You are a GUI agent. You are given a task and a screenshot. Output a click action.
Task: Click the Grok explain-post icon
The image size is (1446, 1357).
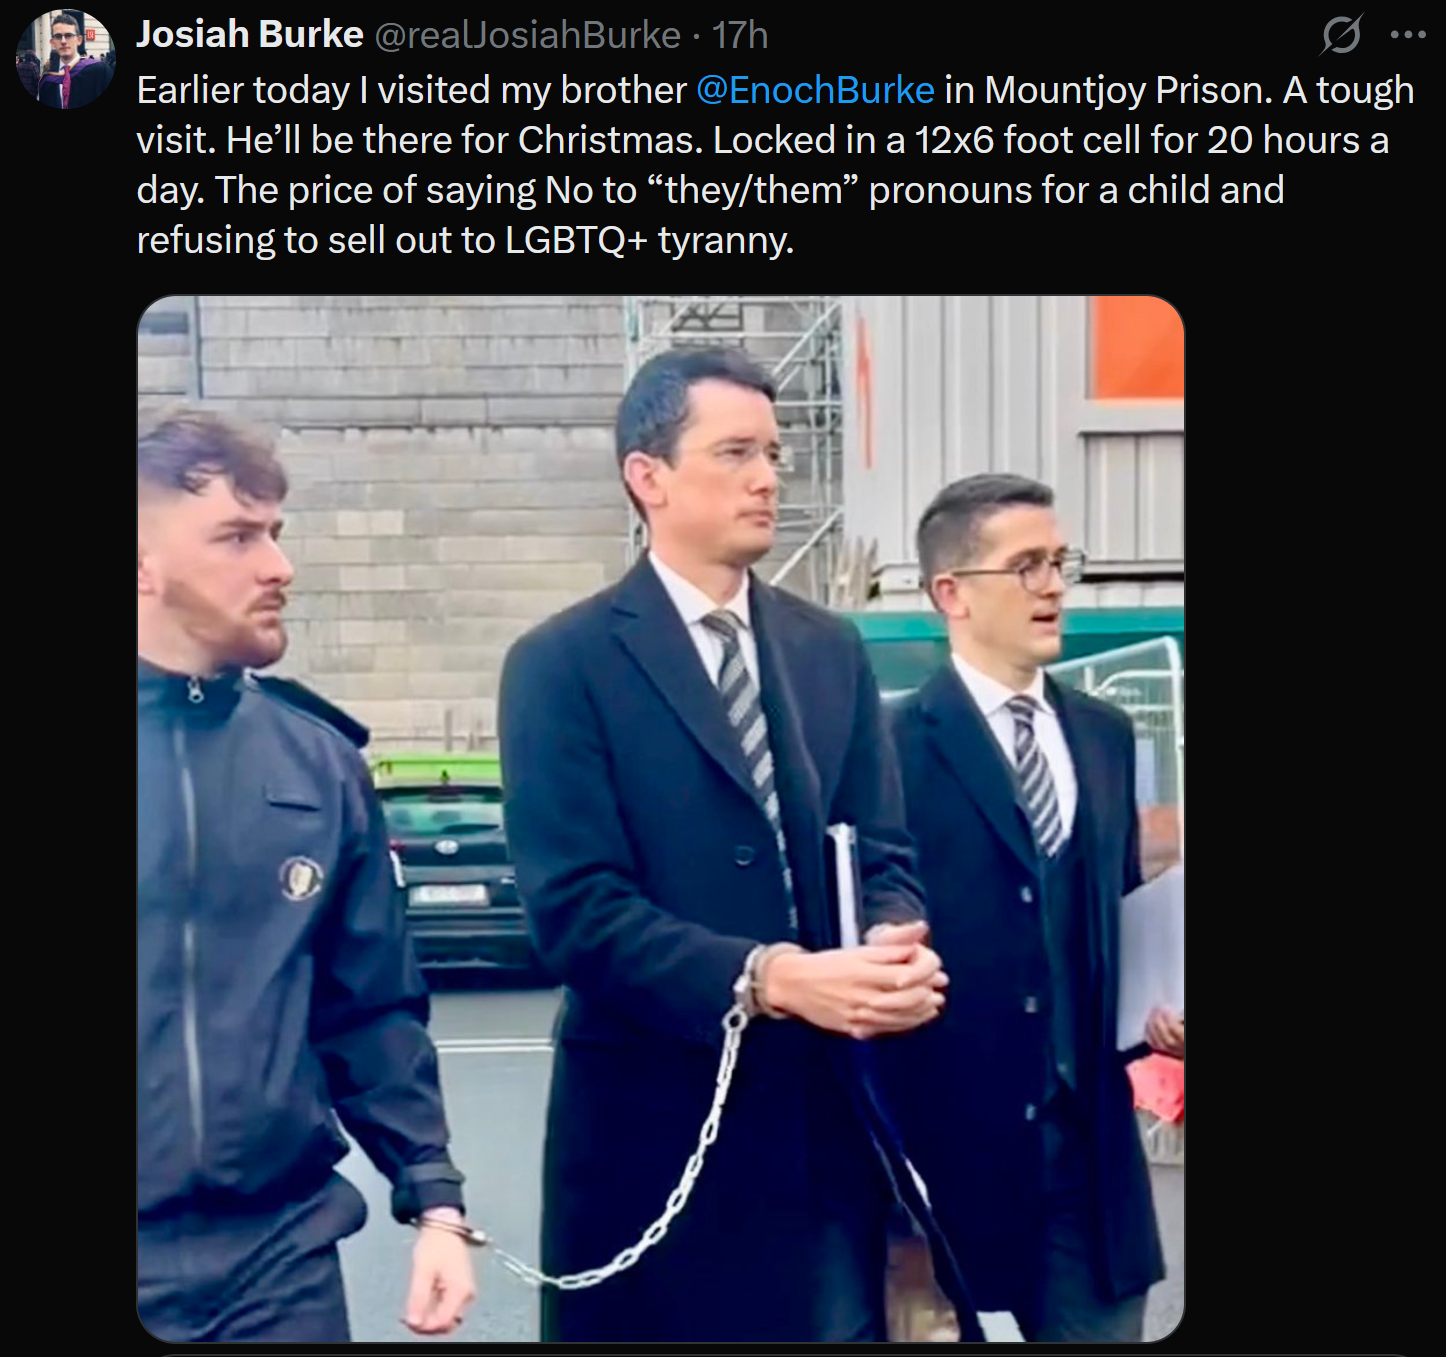(x=1340, y=36)
